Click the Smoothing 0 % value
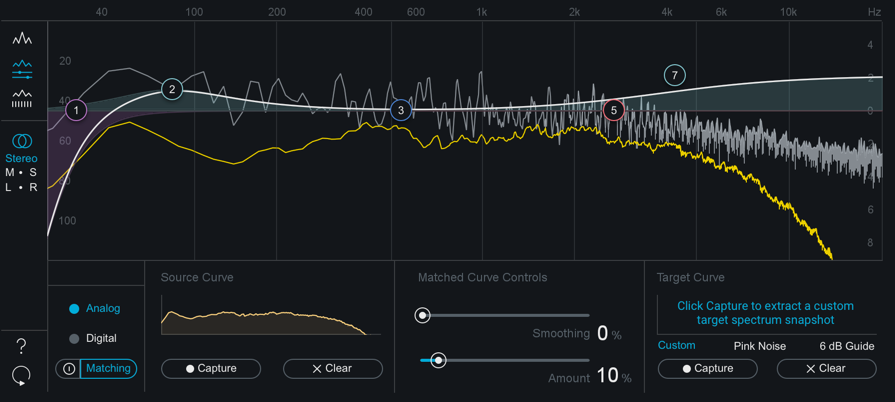895x402 pixels. 609,334
